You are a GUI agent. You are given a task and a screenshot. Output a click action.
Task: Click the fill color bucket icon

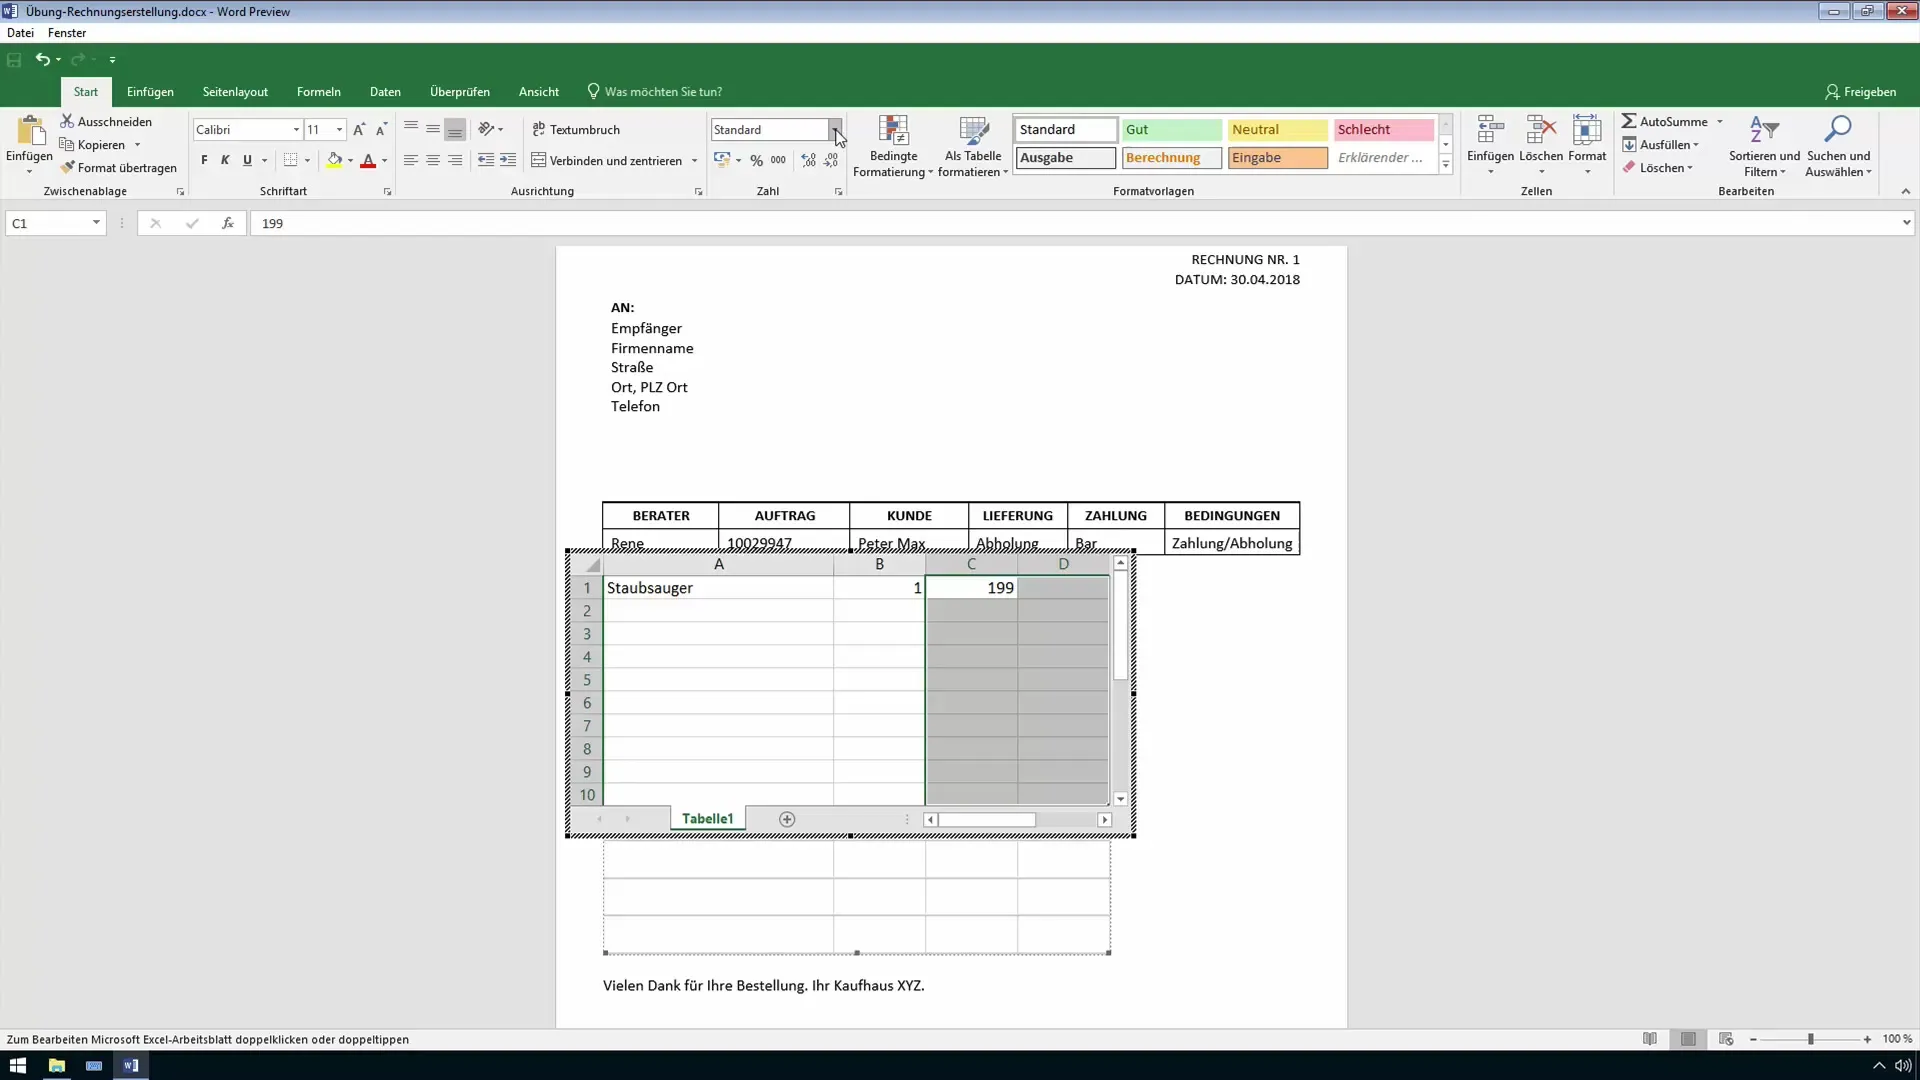[x=334, y=160]
